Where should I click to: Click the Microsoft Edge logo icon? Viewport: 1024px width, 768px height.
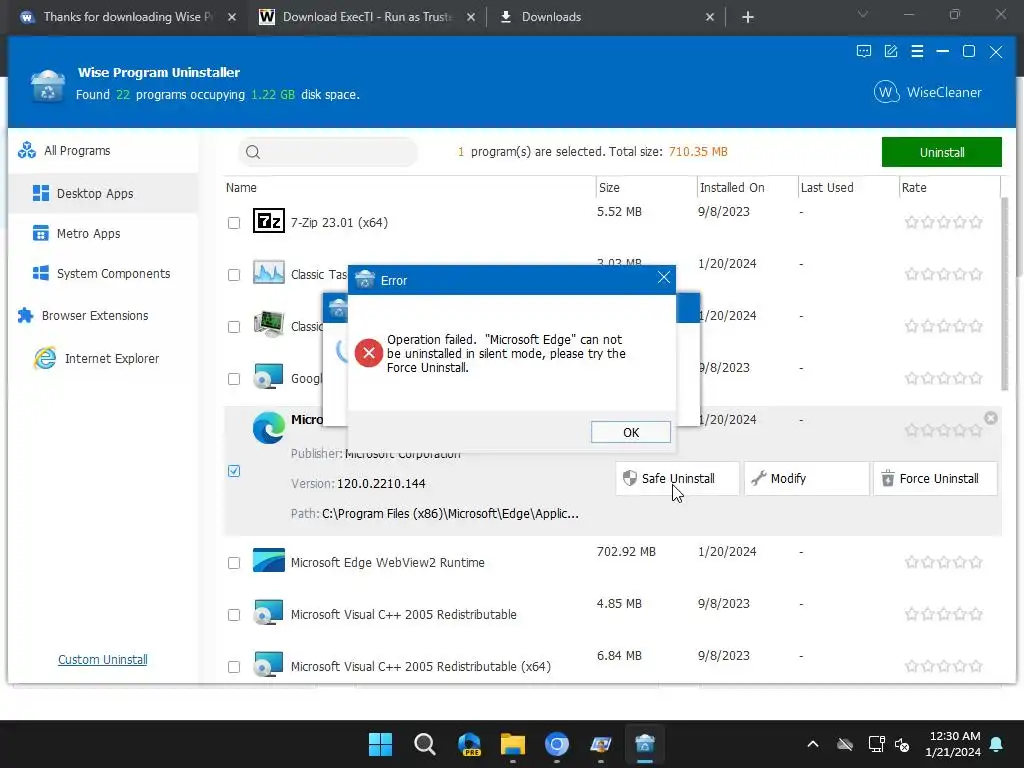(268, 428)
